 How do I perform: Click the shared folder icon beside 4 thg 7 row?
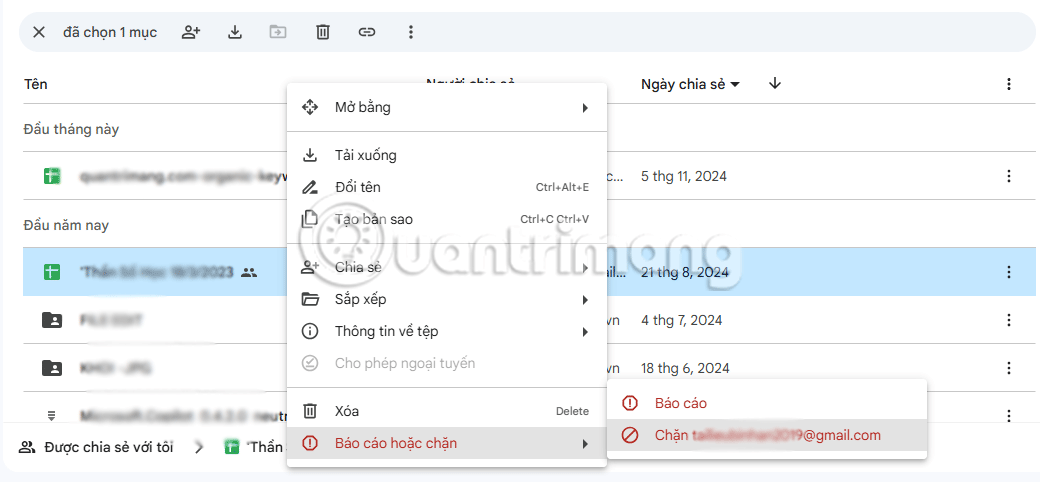[x=52, y=320]
